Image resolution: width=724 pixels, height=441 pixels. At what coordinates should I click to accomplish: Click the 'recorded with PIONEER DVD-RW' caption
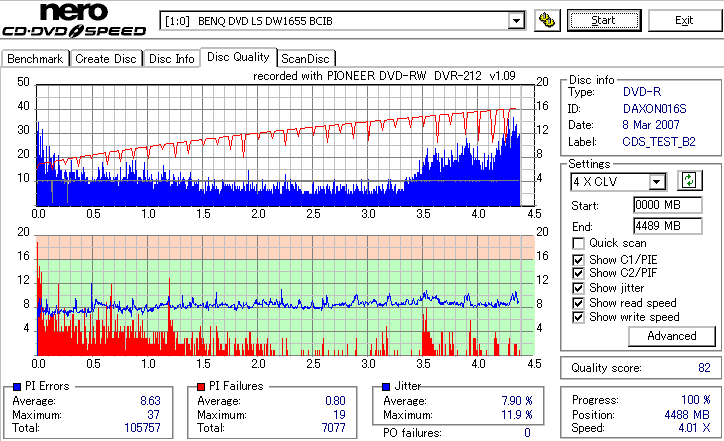(x=384, y=76)
